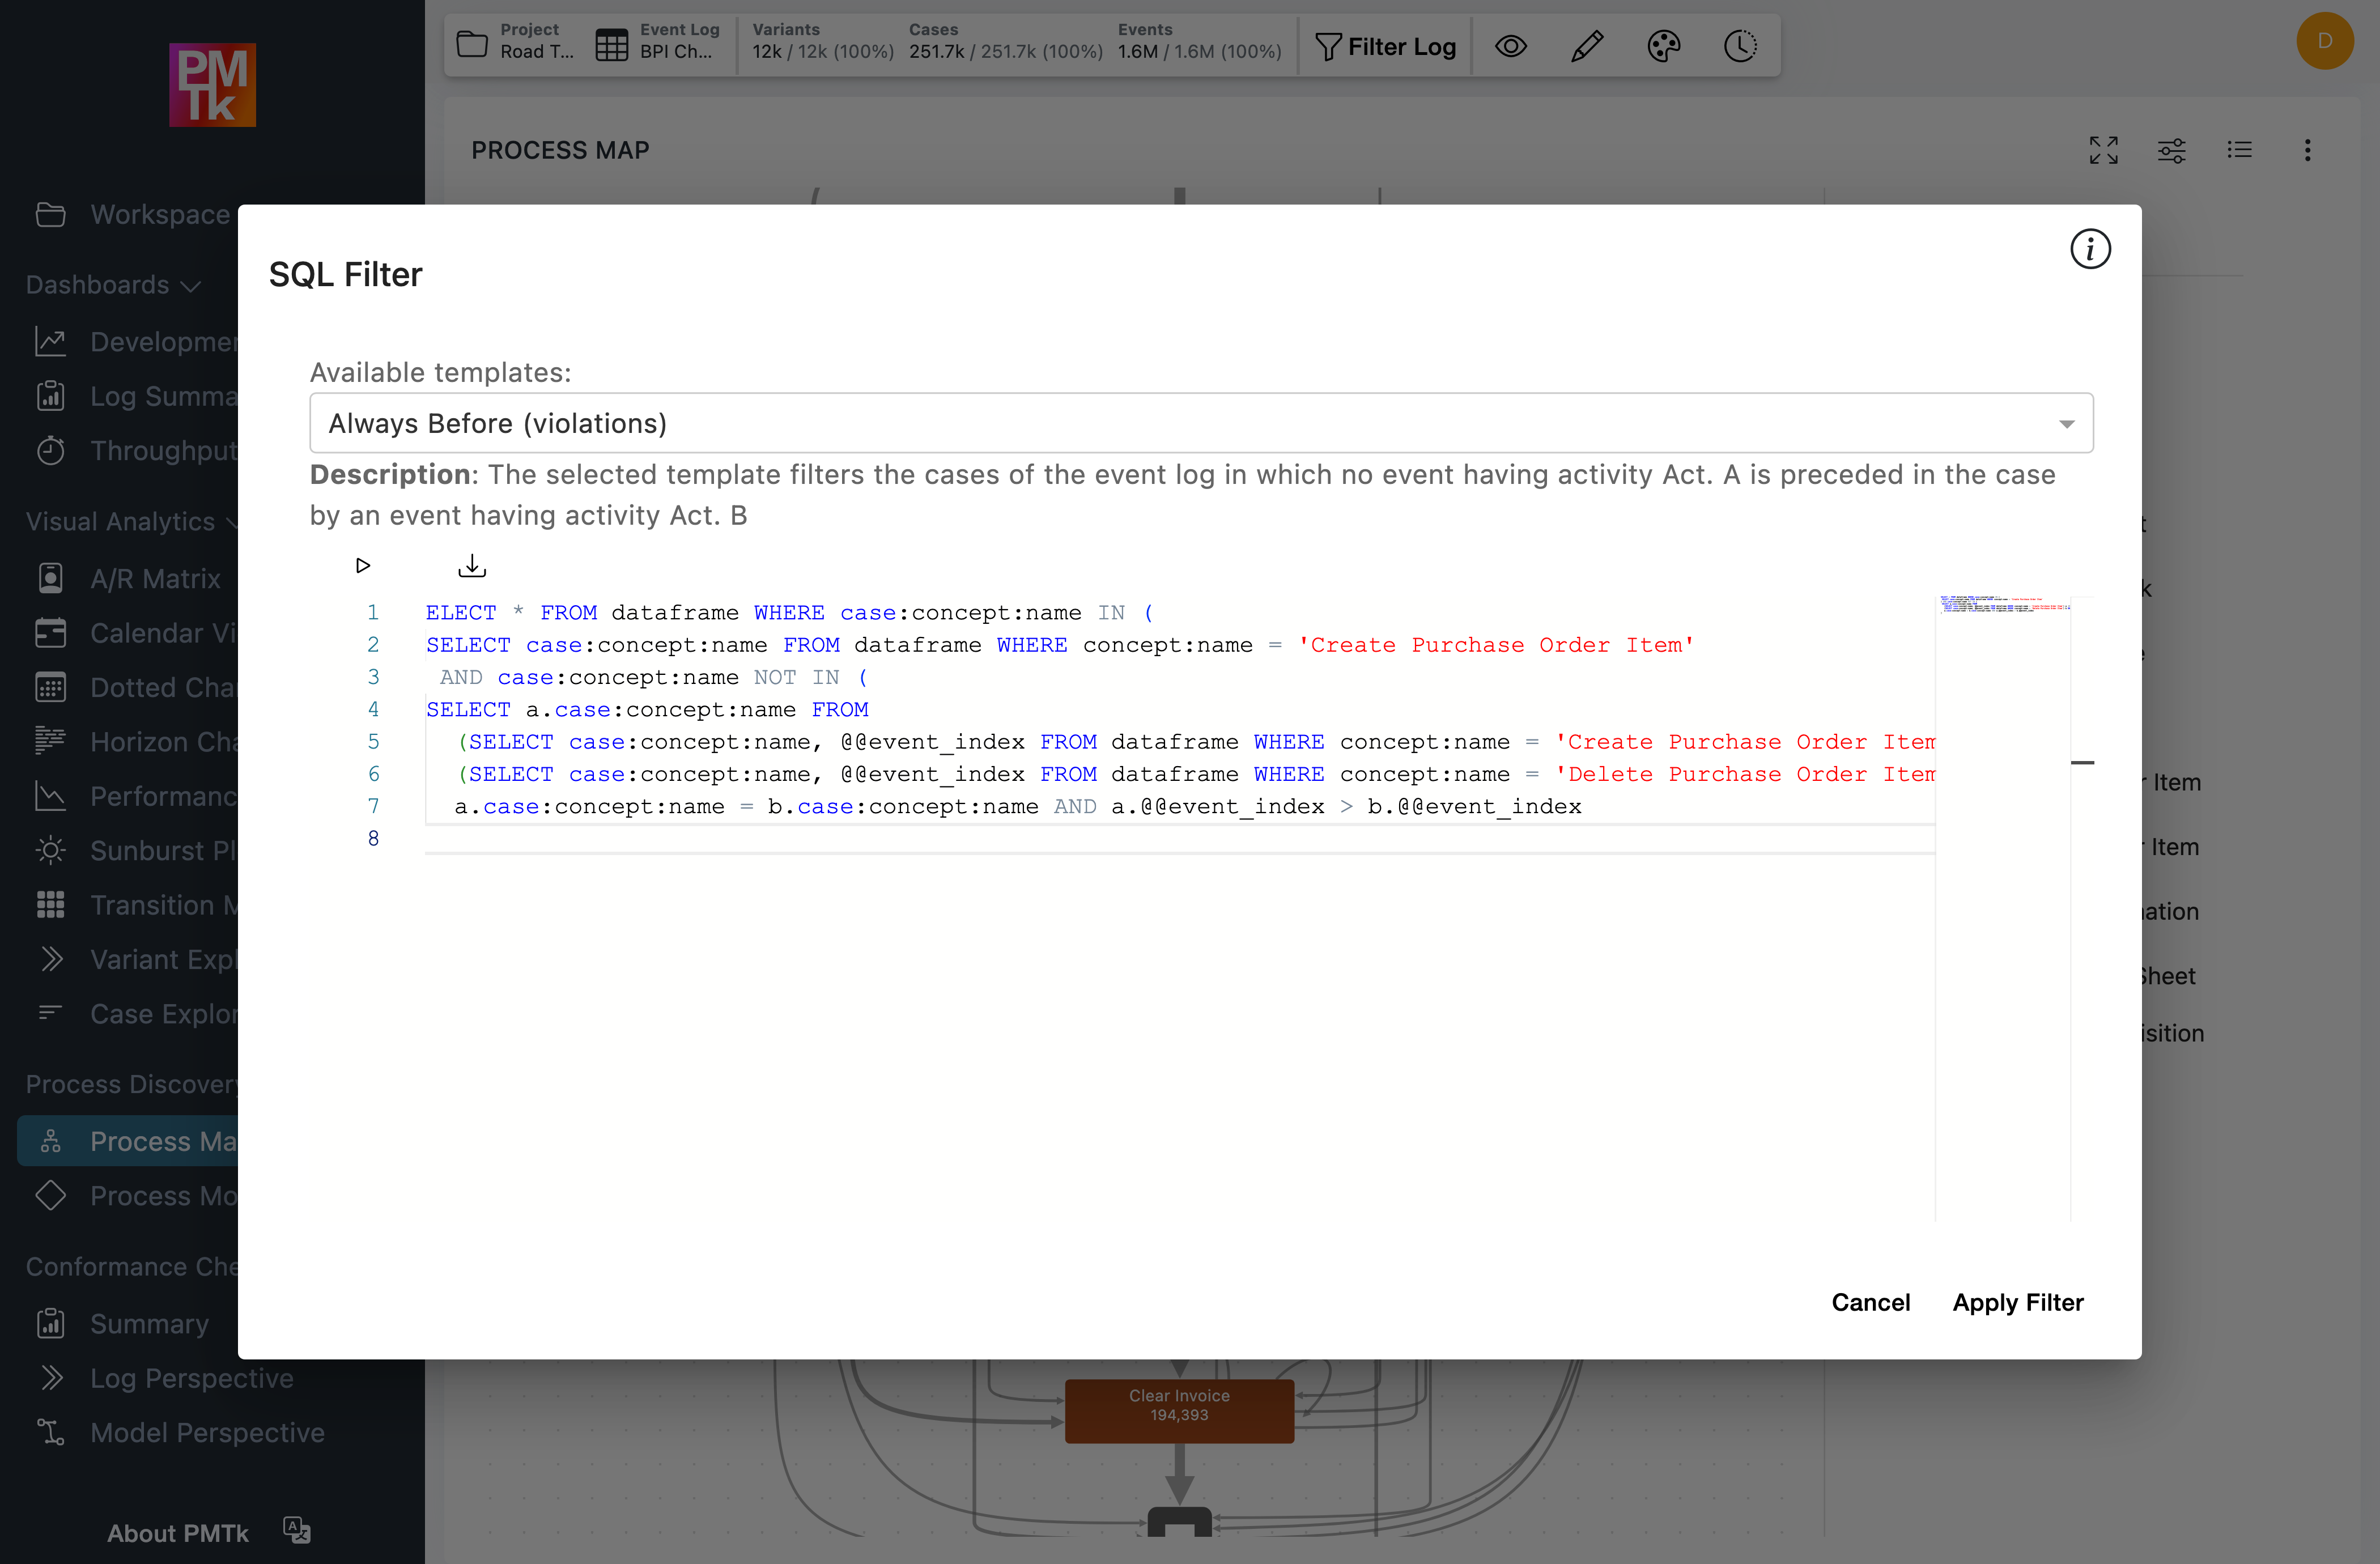Select the pencil edit icon in the toolbar
Image resolution: width=2380 pixels, height=1564 pixels.
(x=1587, y=45)
